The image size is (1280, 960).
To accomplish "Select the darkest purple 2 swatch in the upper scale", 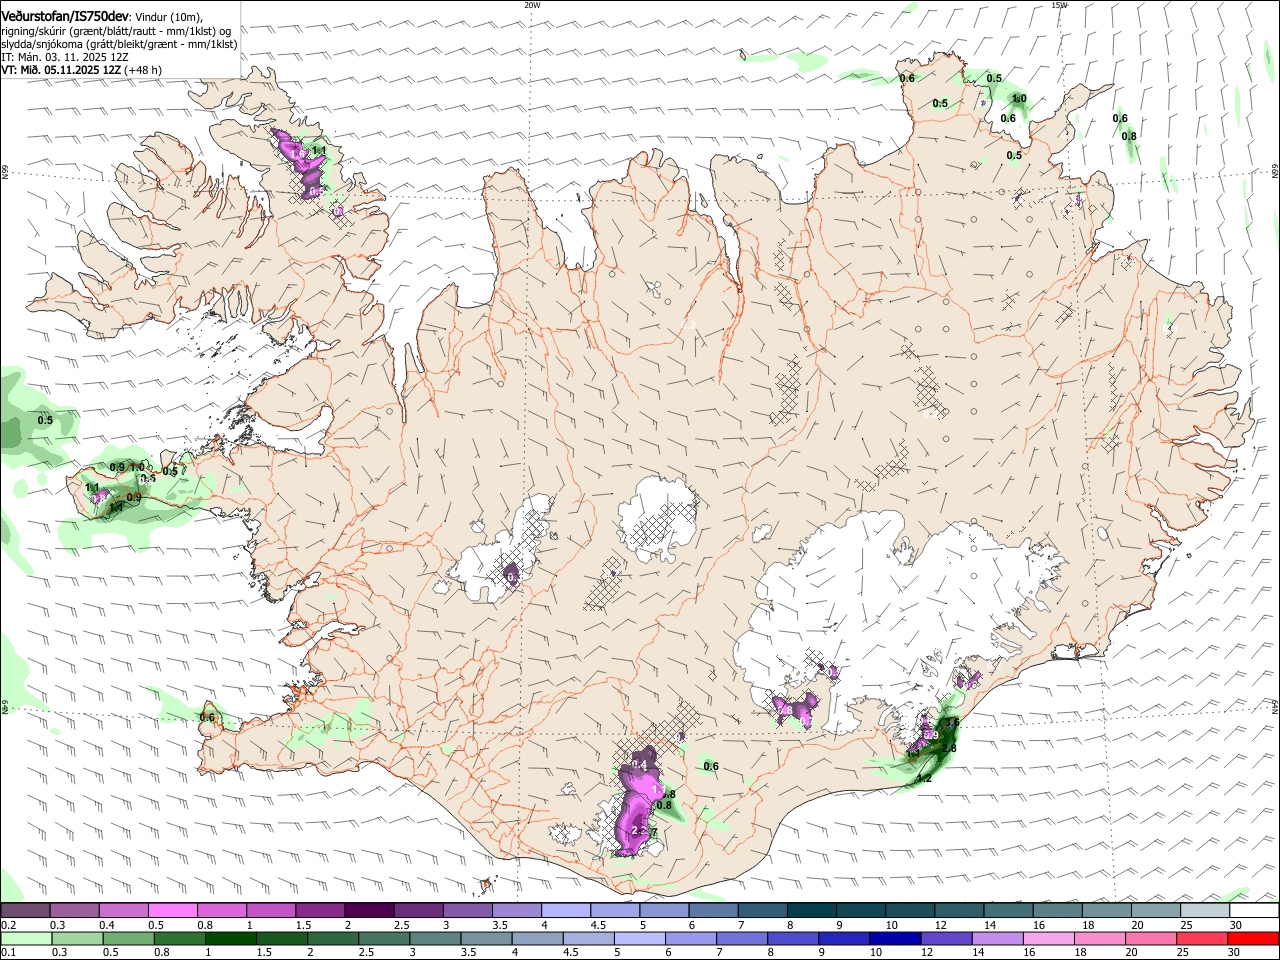I will (x=369, y=911).
